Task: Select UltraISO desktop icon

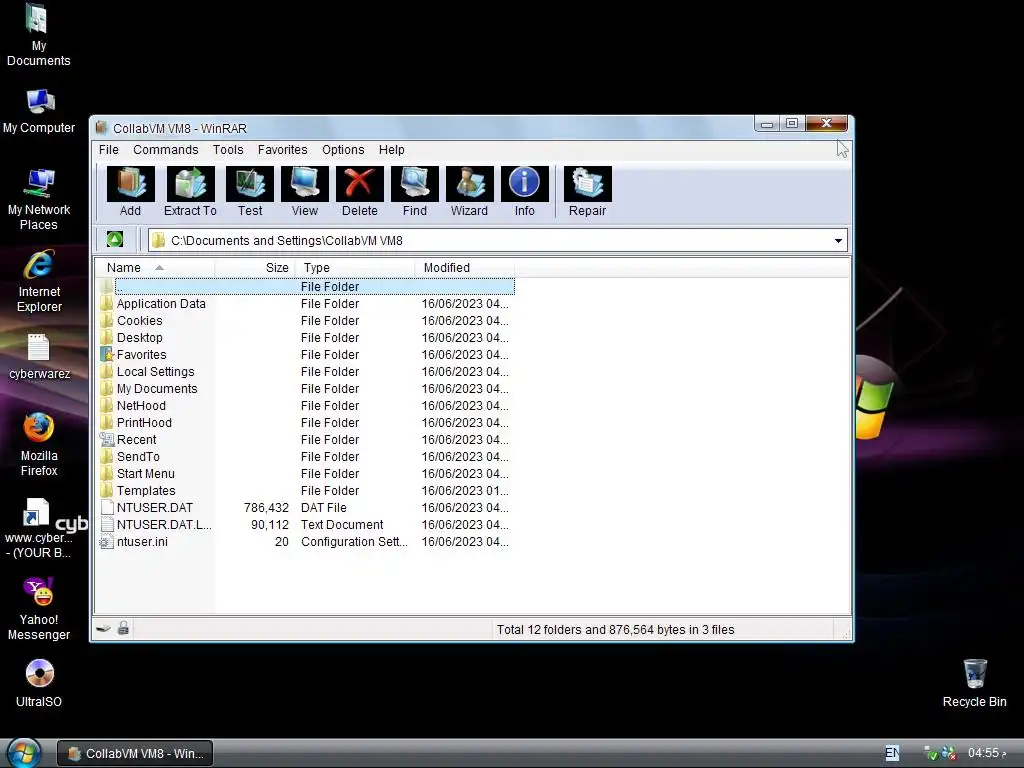Action: 39,684
